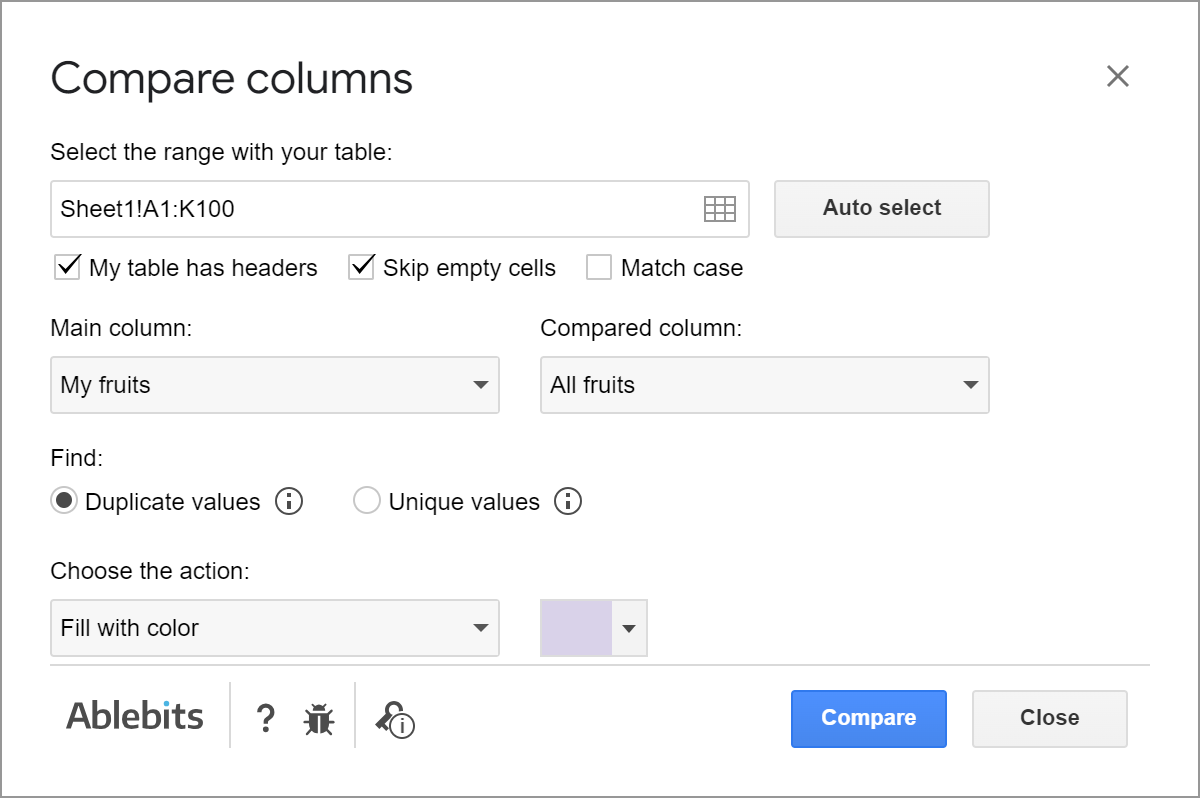This screenshot has width=1200, height=798.
Task: Open Compared column dropdown showing All fruits
Action: (765, 385)
